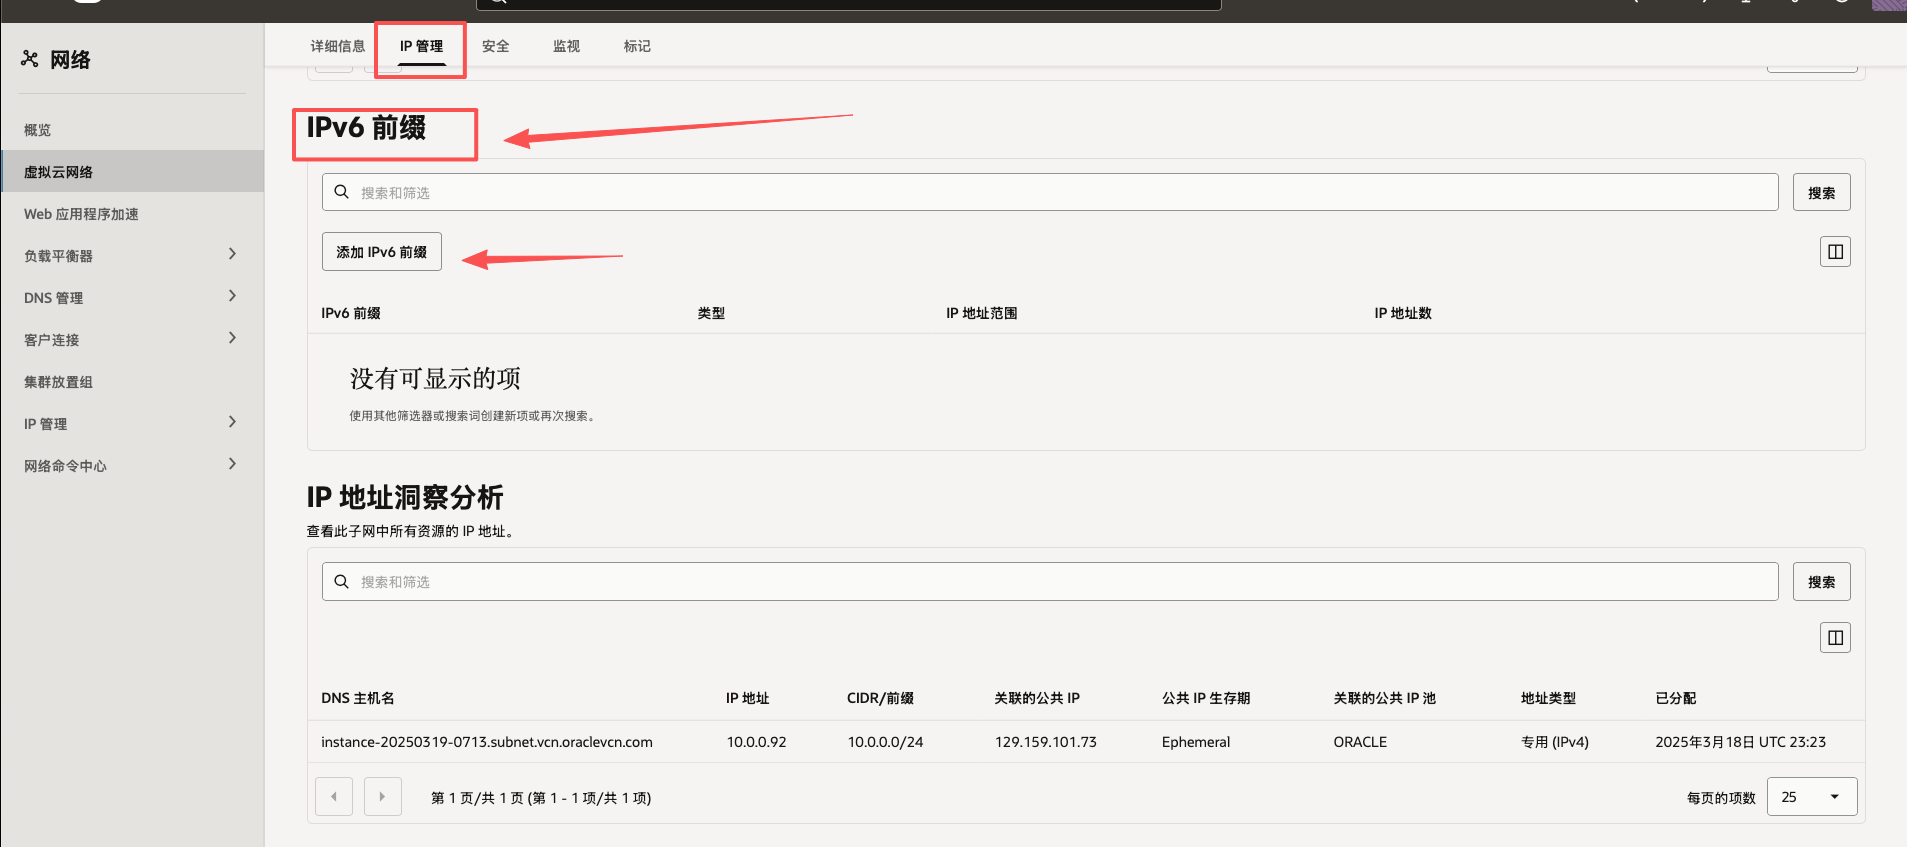Open the 安全 tab
The height and width of the screenshot is (847, 1907).
495,46
